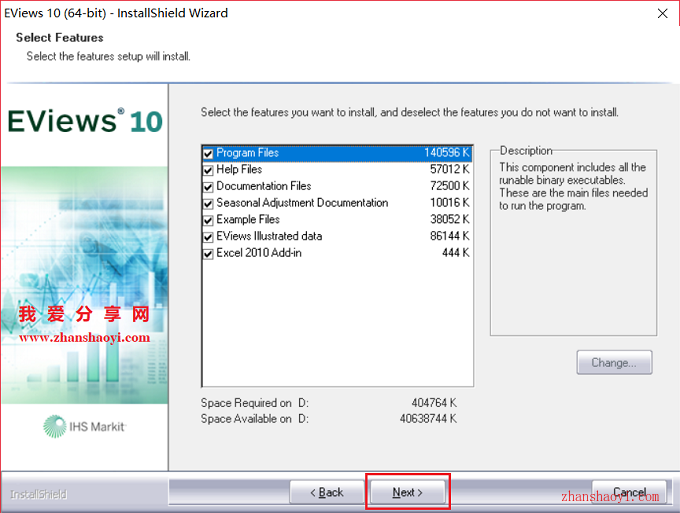Select the Example Files feature label

tap(248, 219)
